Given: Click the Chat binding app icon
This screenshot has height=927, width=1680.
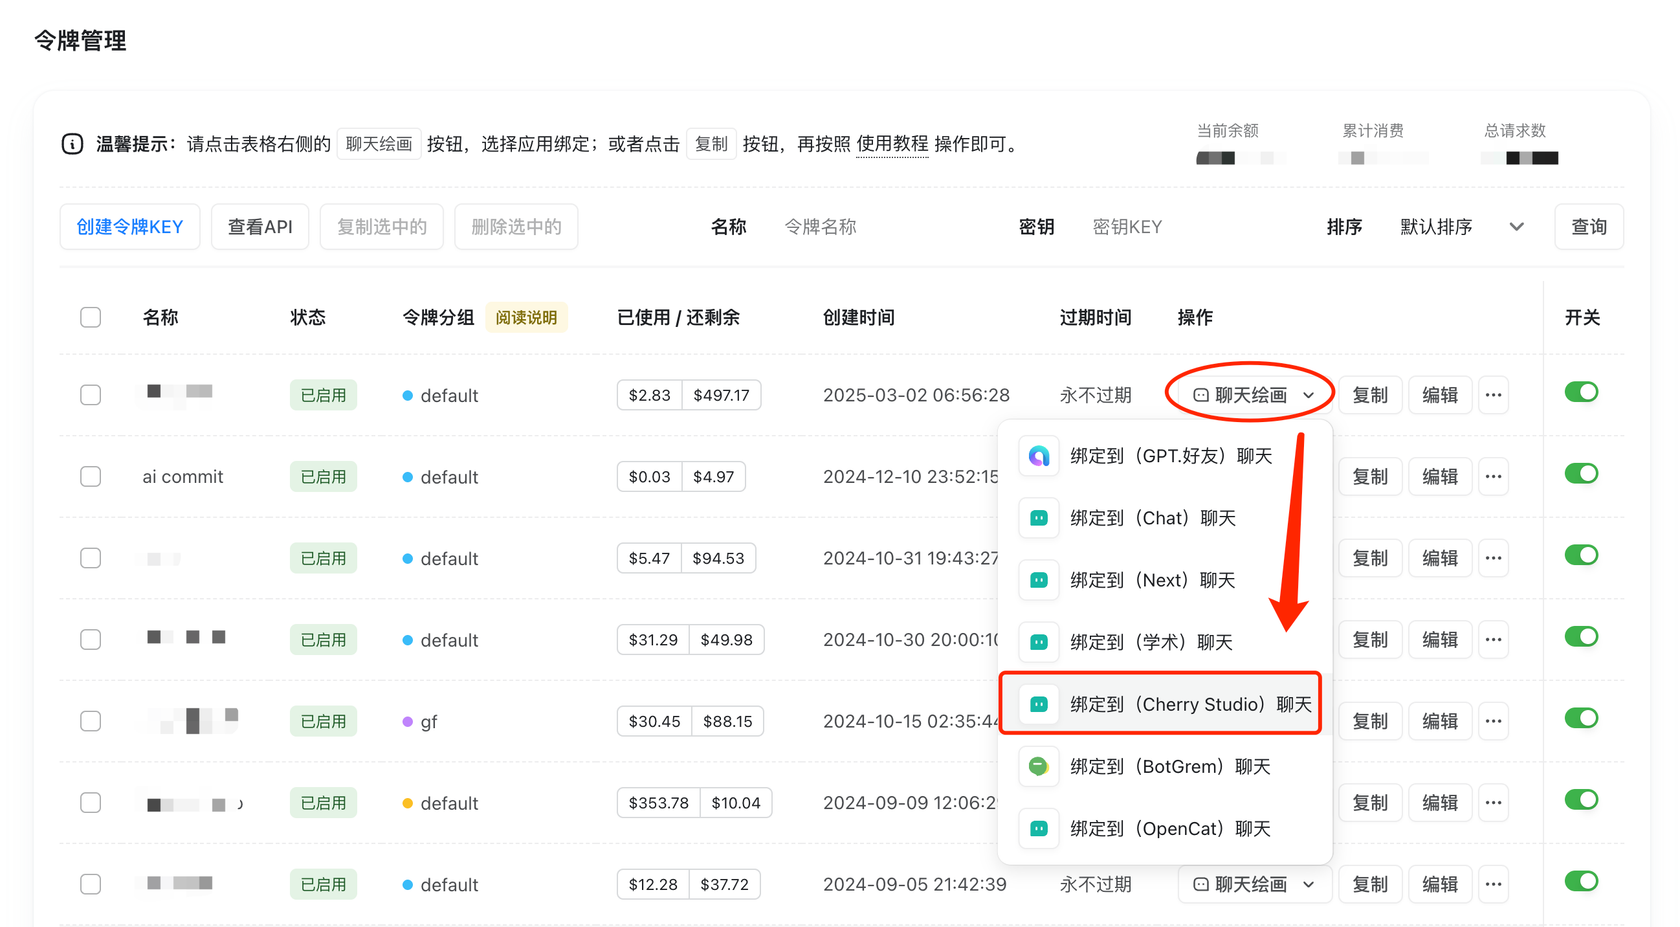Looking at the screenshot, I should click(x=1039, y=518).
